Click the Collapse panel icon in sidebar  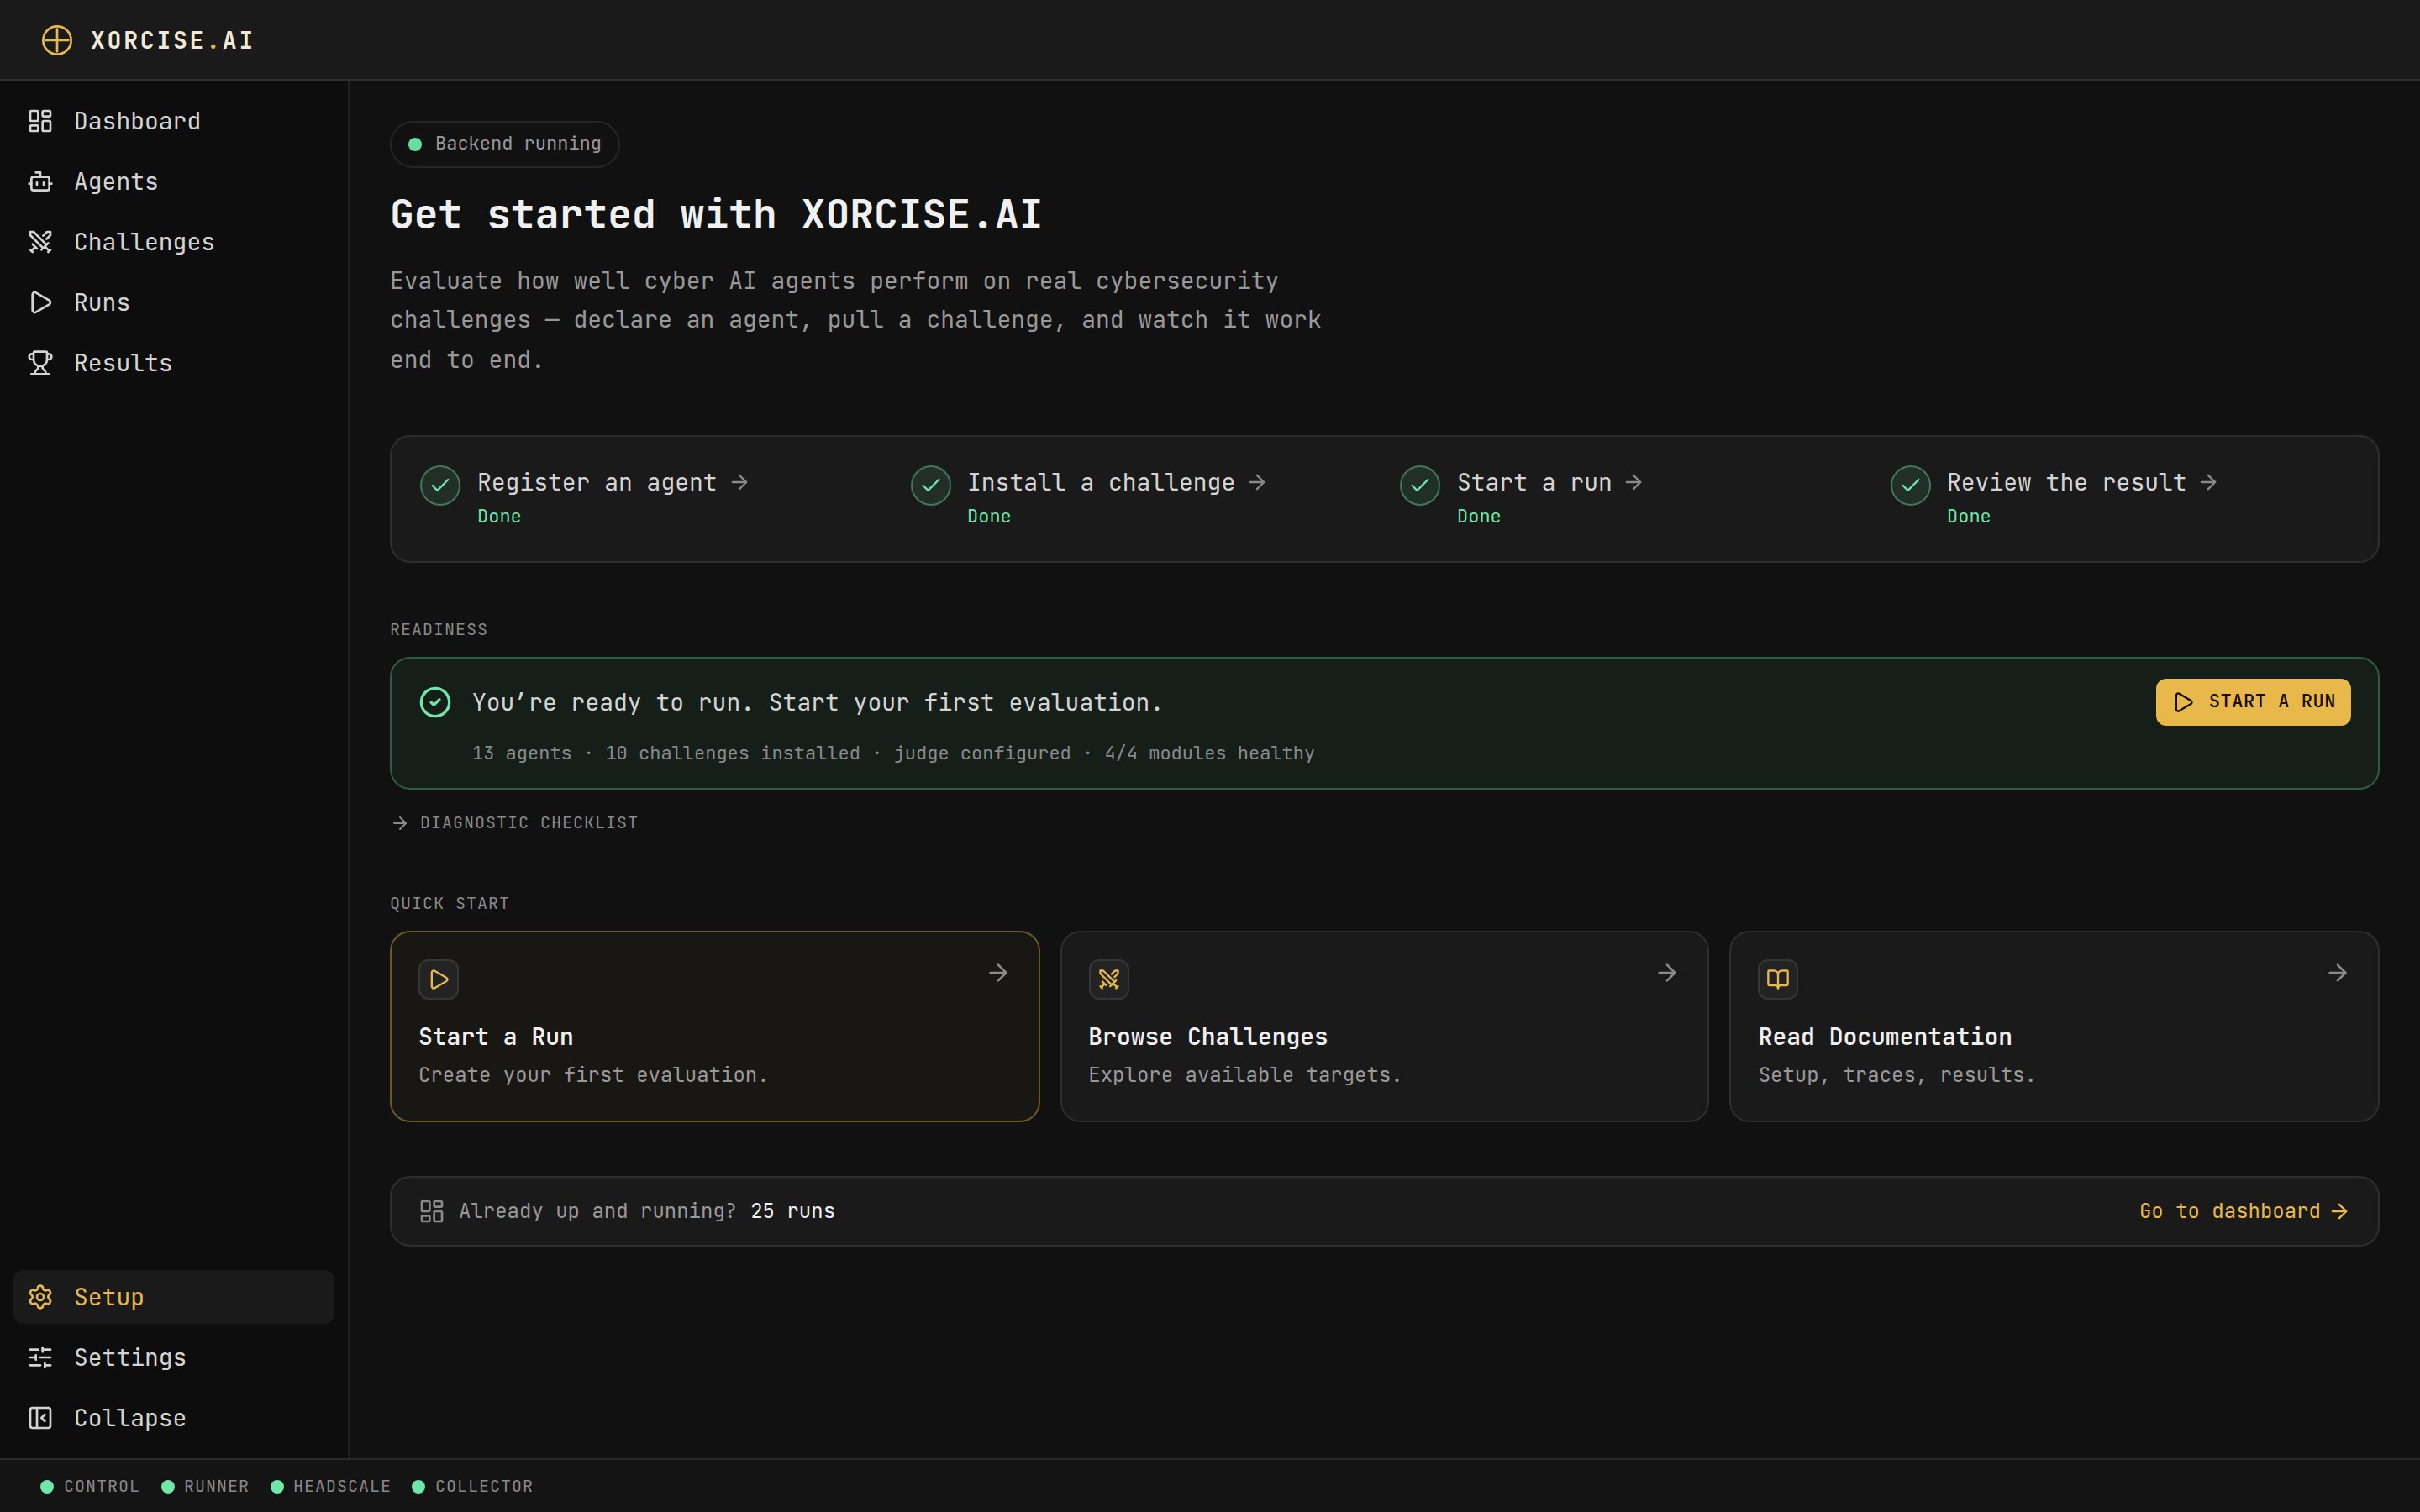pyautogui.click(x=40, y=1418)
